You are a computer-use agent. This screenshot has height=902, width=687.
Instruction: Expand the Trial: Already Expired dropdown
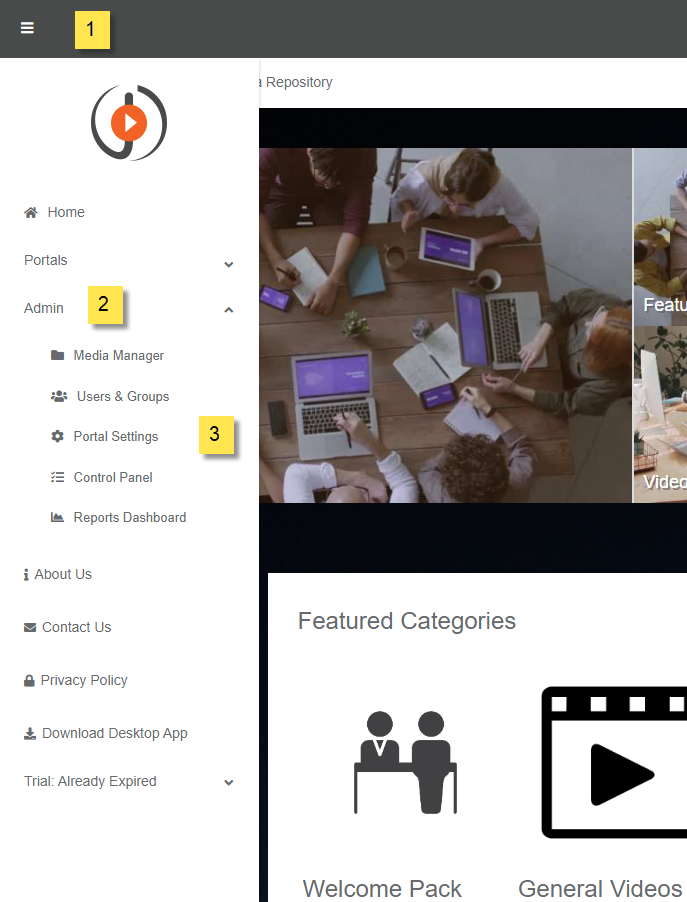click(229, 783)
